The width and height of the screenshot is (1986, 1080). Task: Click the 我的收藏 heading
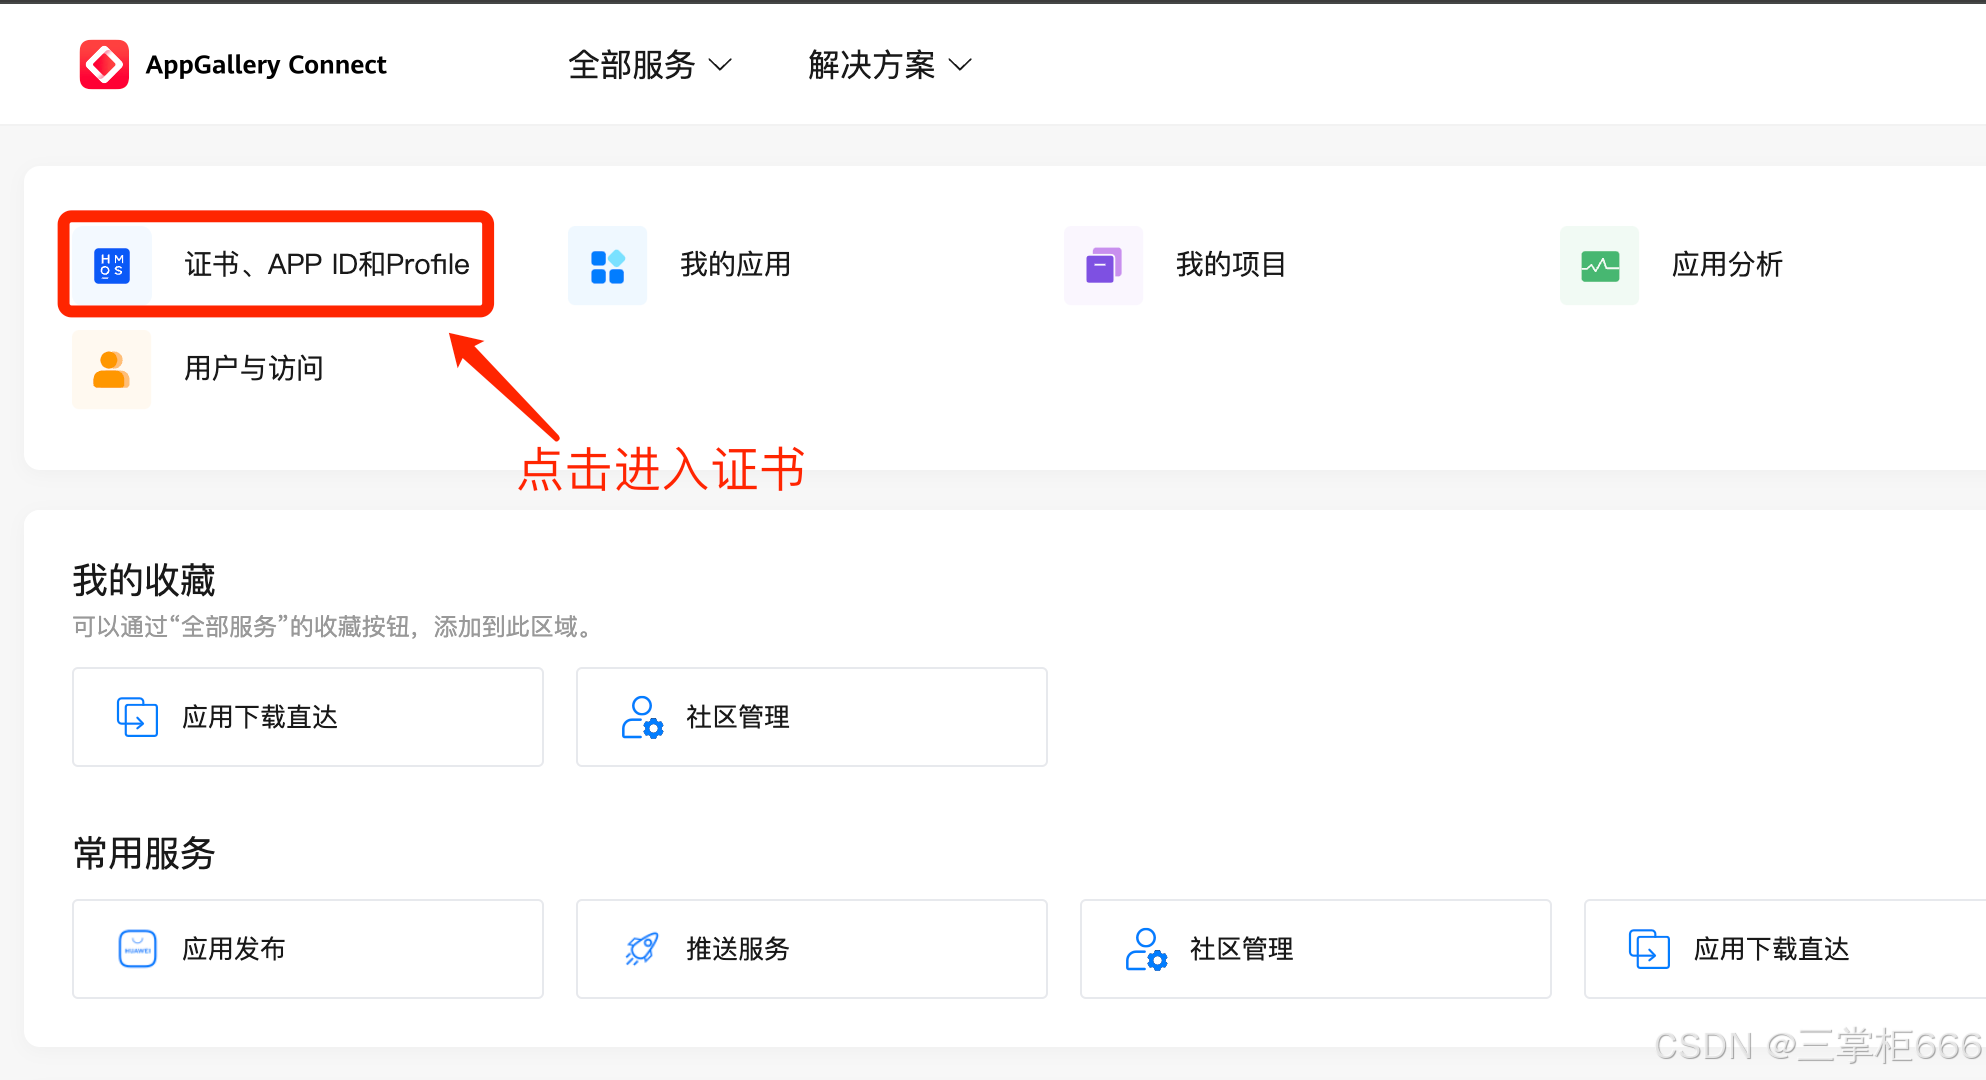(x=144, y=580)
